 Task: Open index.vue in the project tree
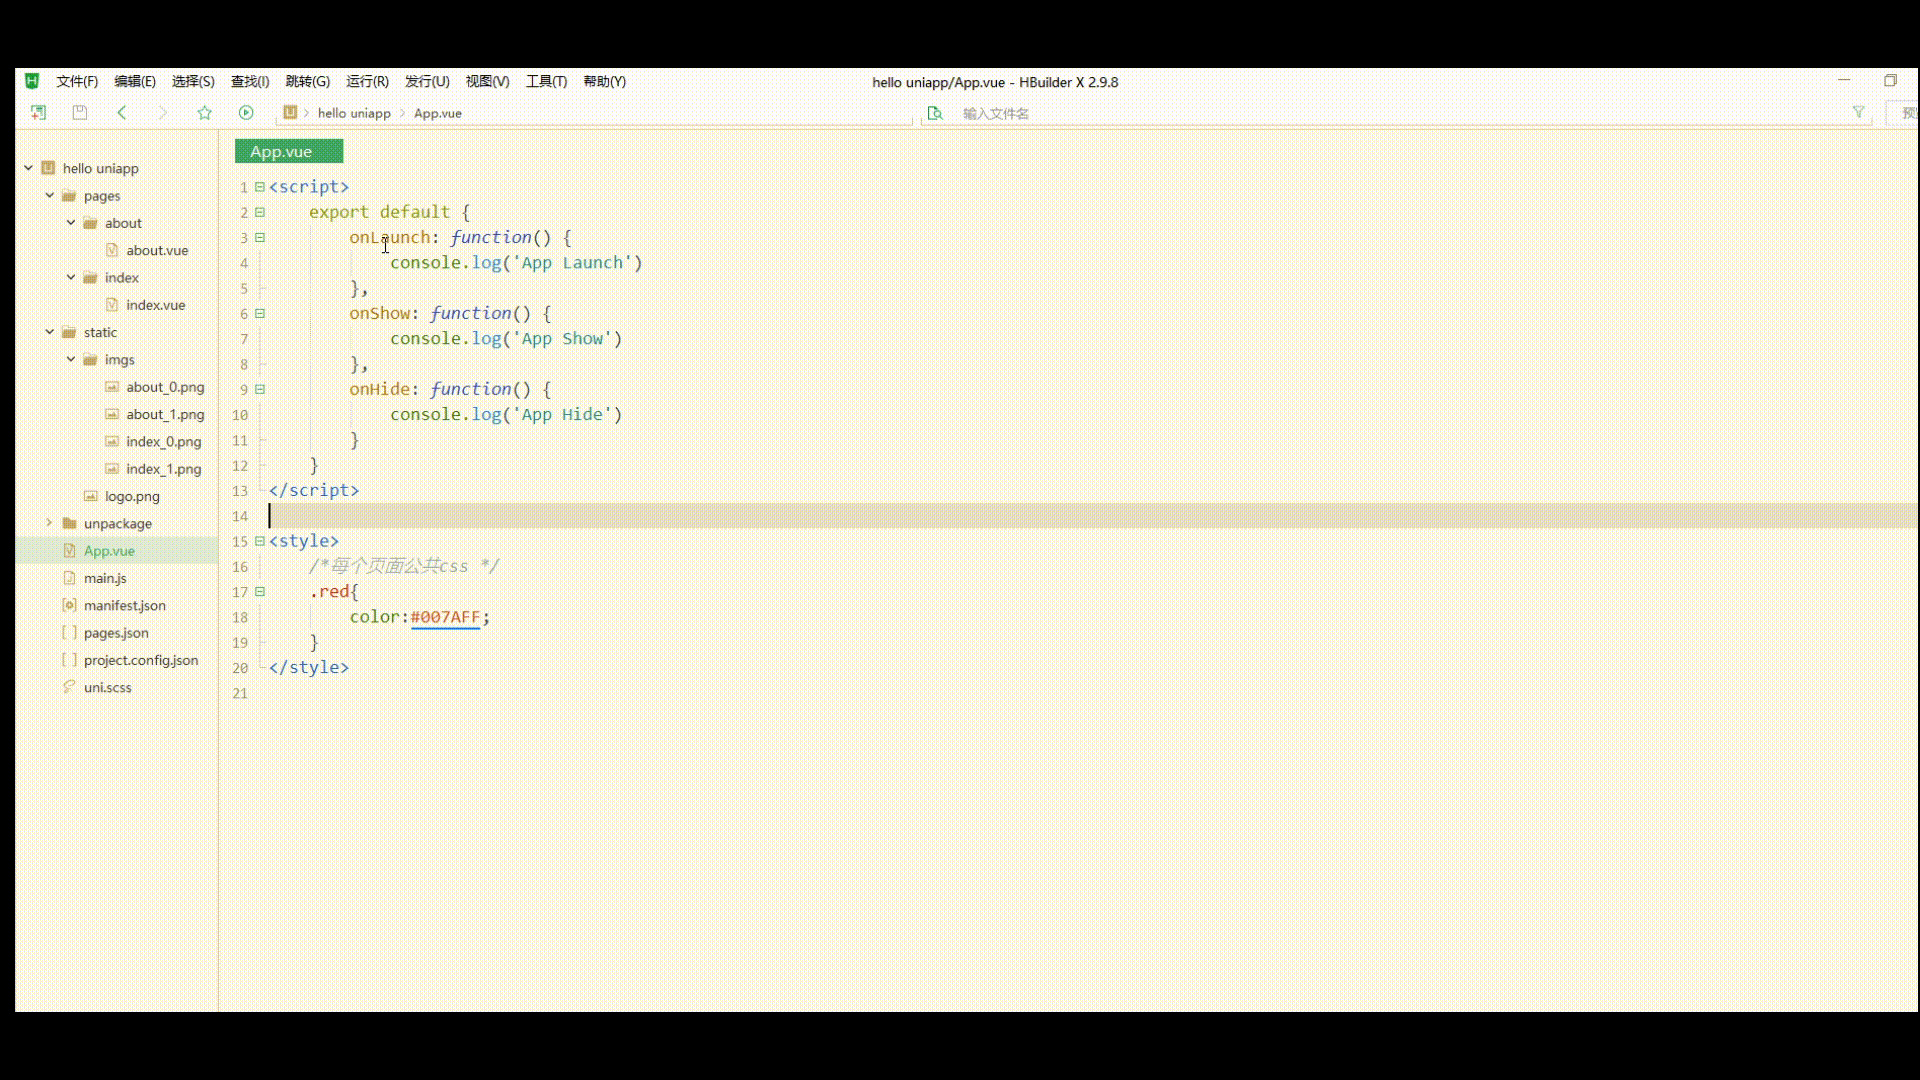click(x=155, y=305)
